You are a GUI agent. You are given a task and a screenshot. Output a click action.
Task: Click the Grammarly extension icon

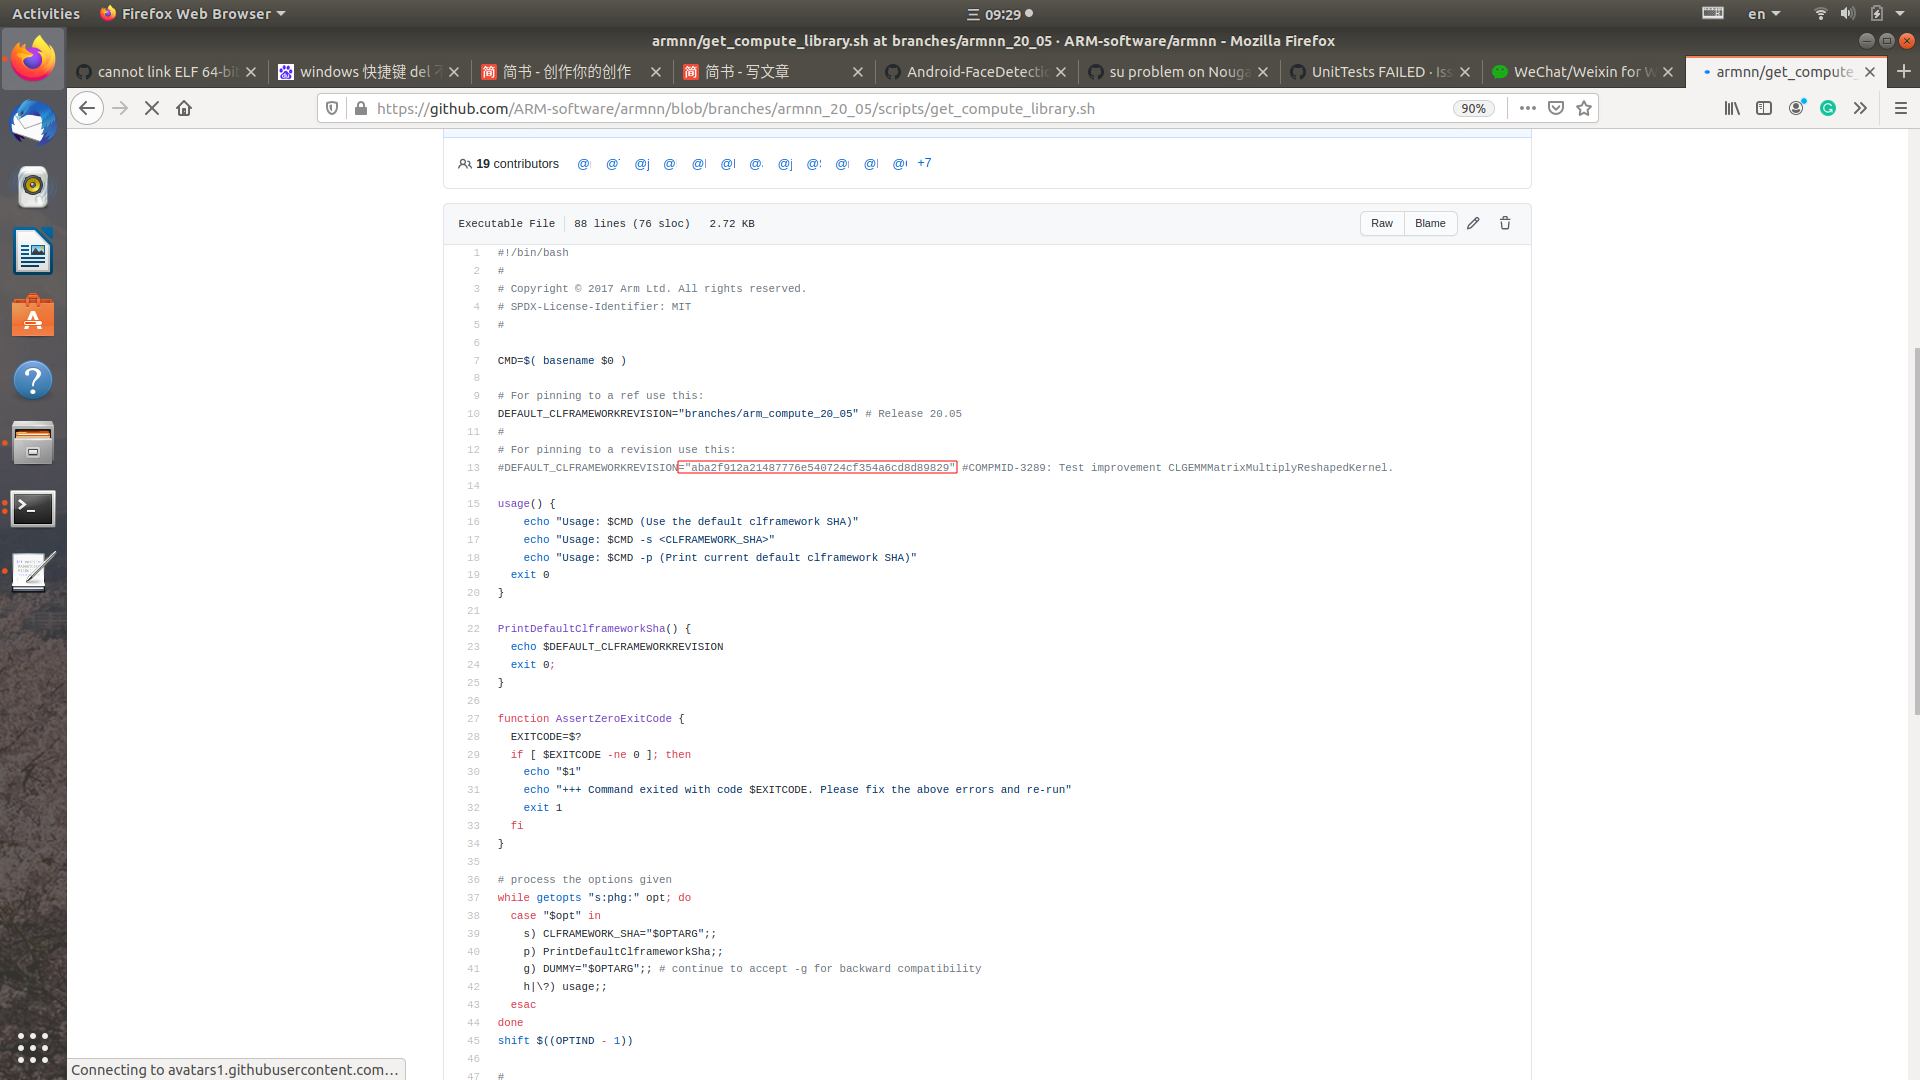click(1828, 108)
